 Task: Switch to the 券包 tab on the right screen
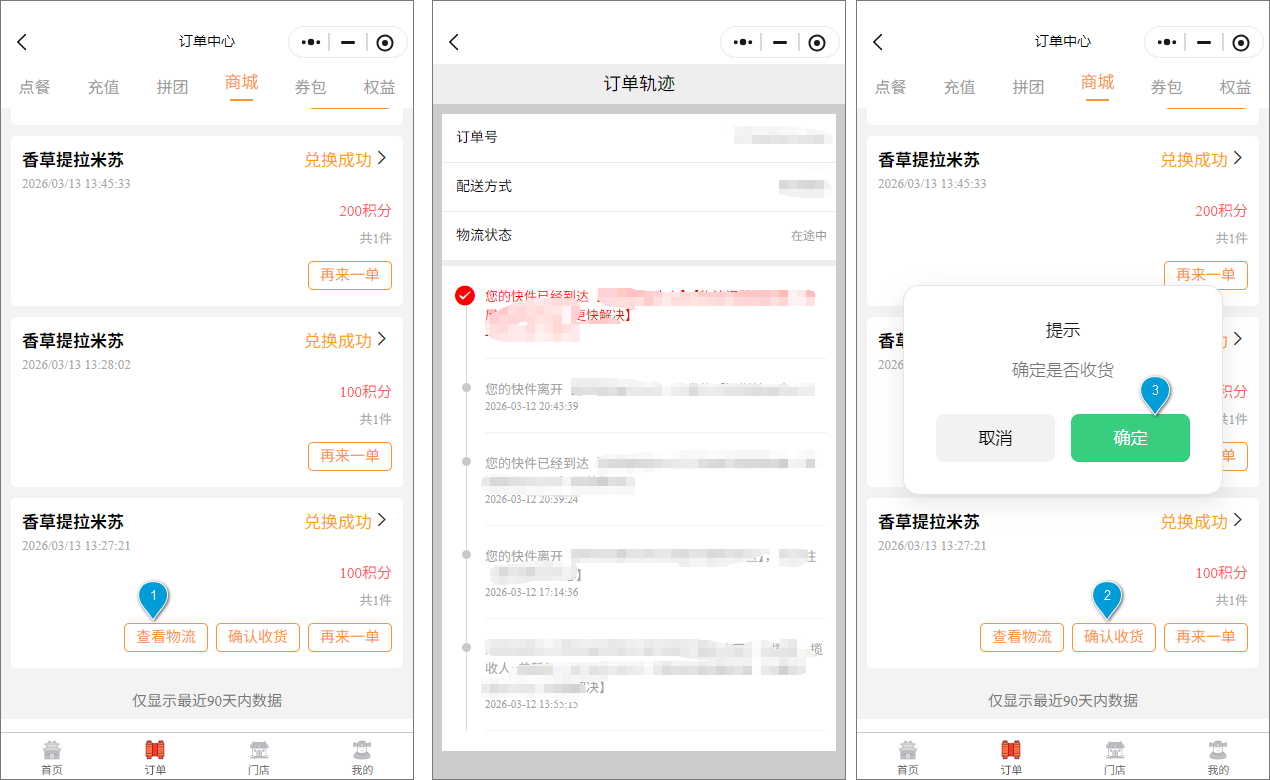[1166, 87]
